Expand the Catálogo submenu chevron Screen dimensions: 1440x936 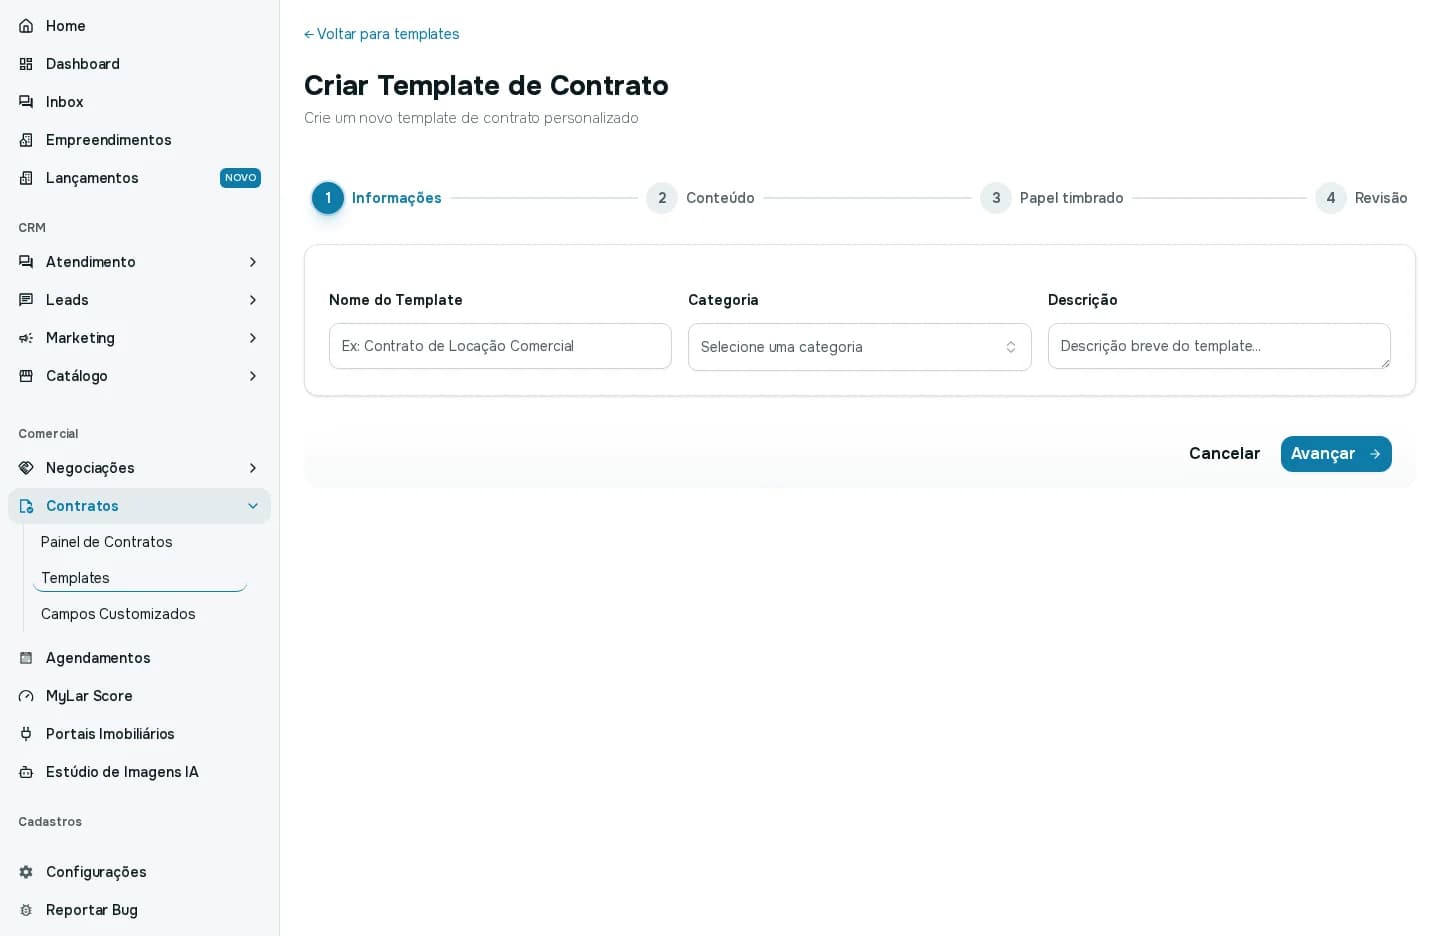(x=253, y=376)
